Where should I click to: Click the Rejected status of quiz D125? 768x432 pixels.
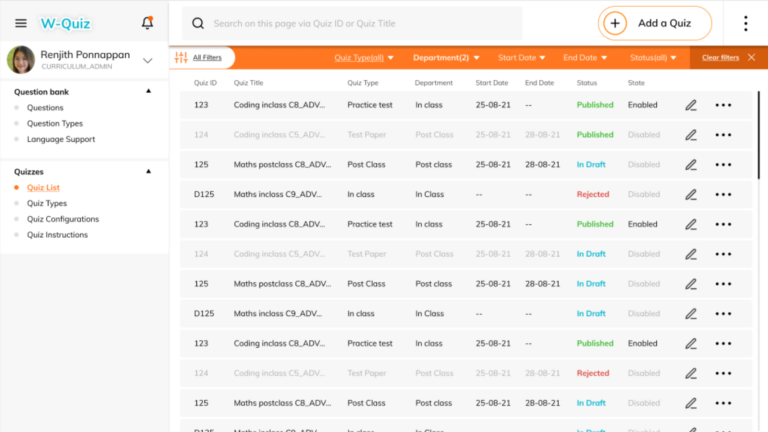(593, 194)
